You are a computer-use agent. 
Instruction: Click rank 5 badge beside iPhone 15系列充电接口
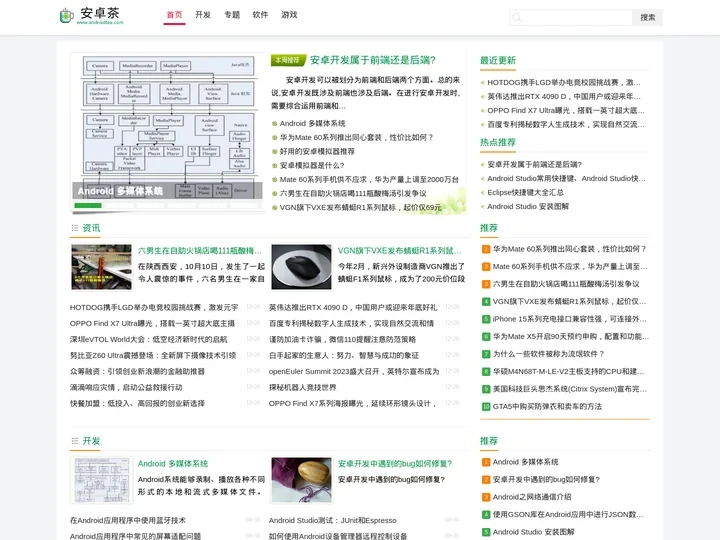click(486, 319)
